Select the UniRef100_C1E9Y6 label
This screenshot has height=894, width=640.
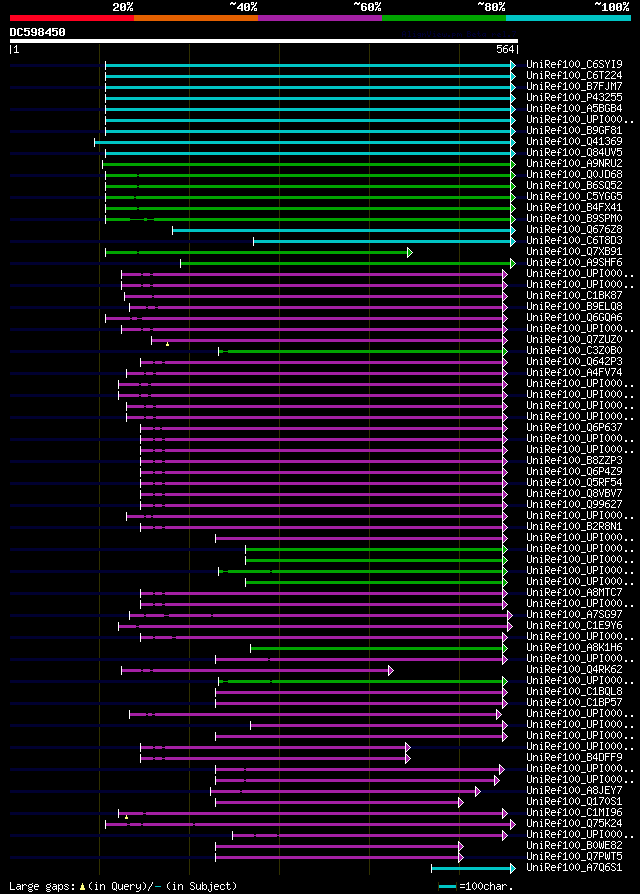point(574,625)
